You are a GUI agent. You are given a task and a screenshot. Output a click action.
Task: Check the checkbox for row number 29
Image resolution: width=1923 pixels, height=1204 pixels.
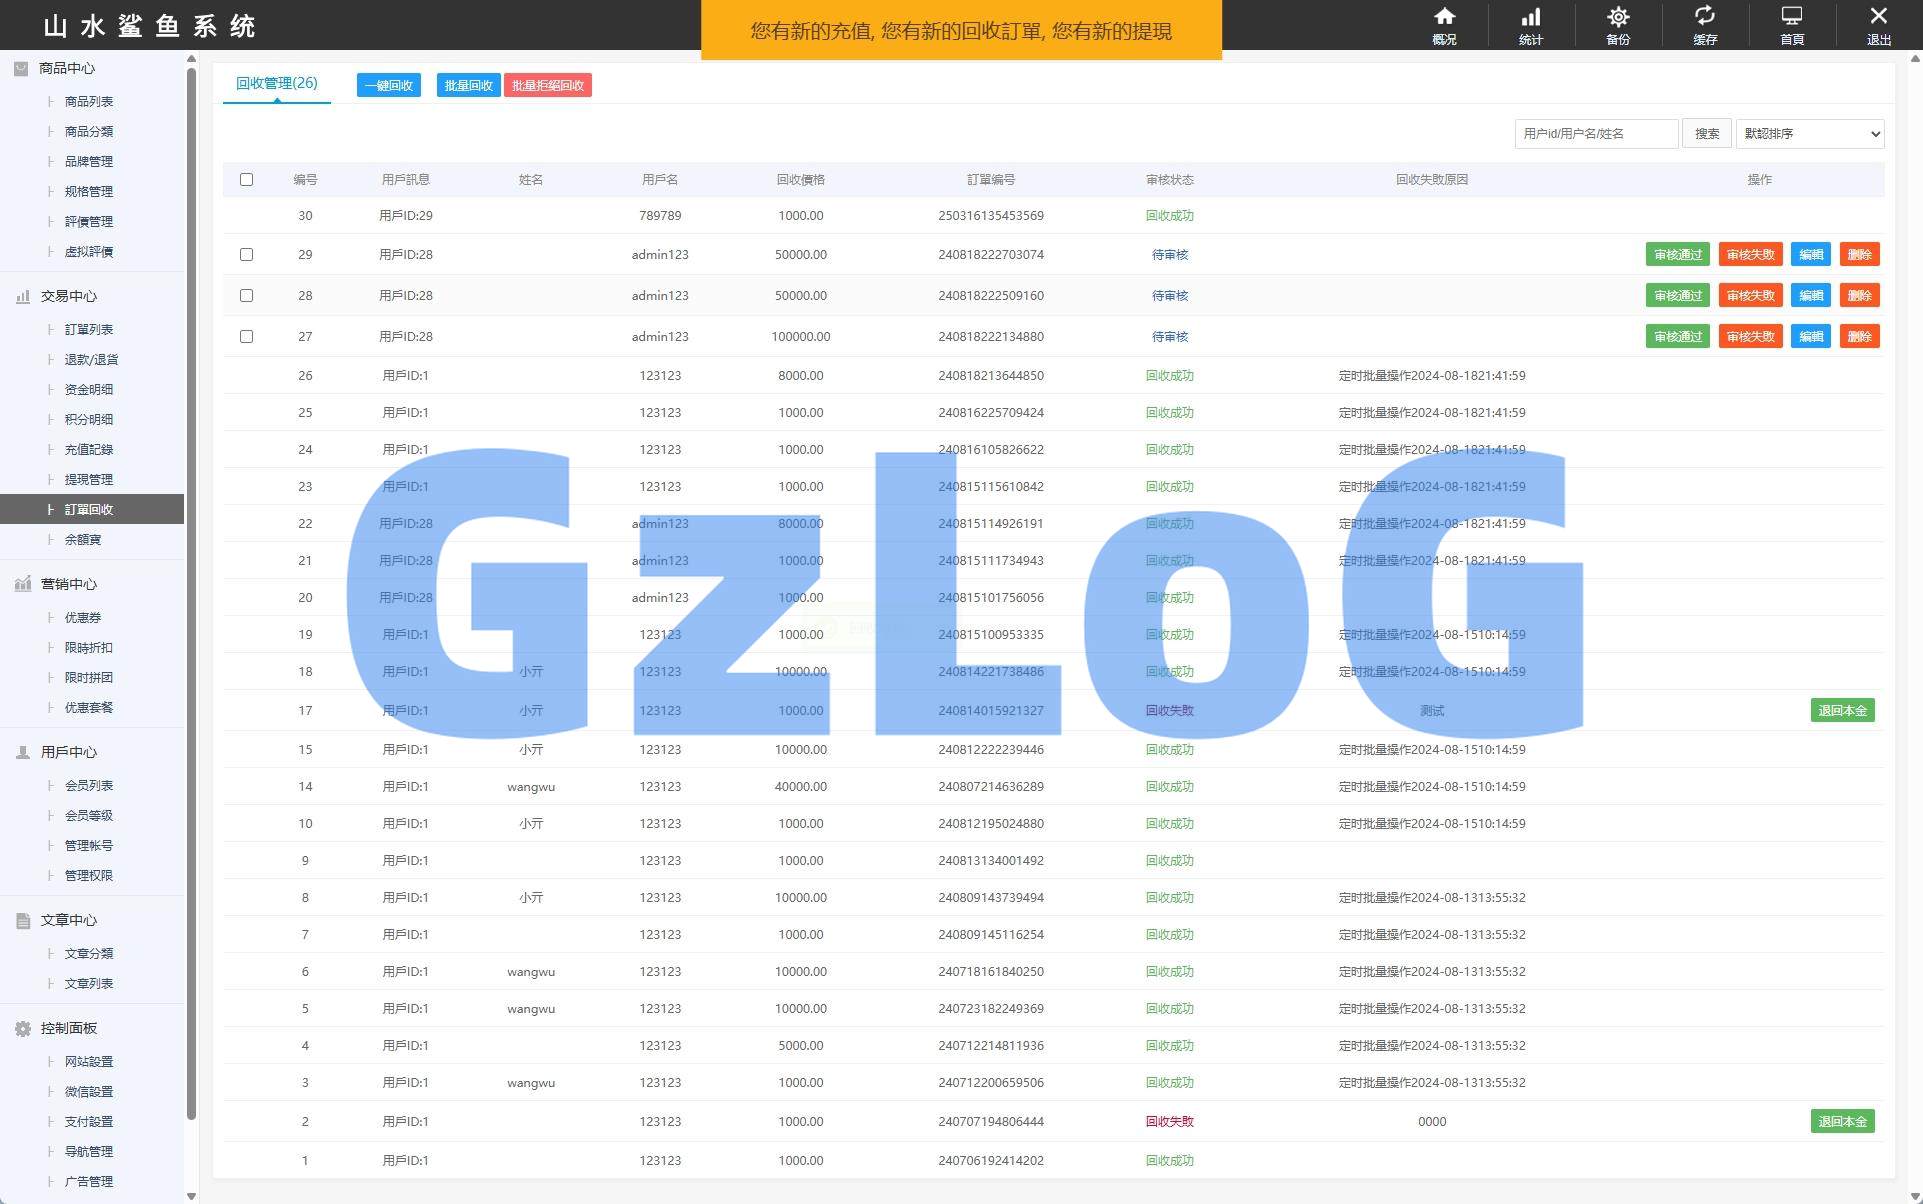click(246, 255)
